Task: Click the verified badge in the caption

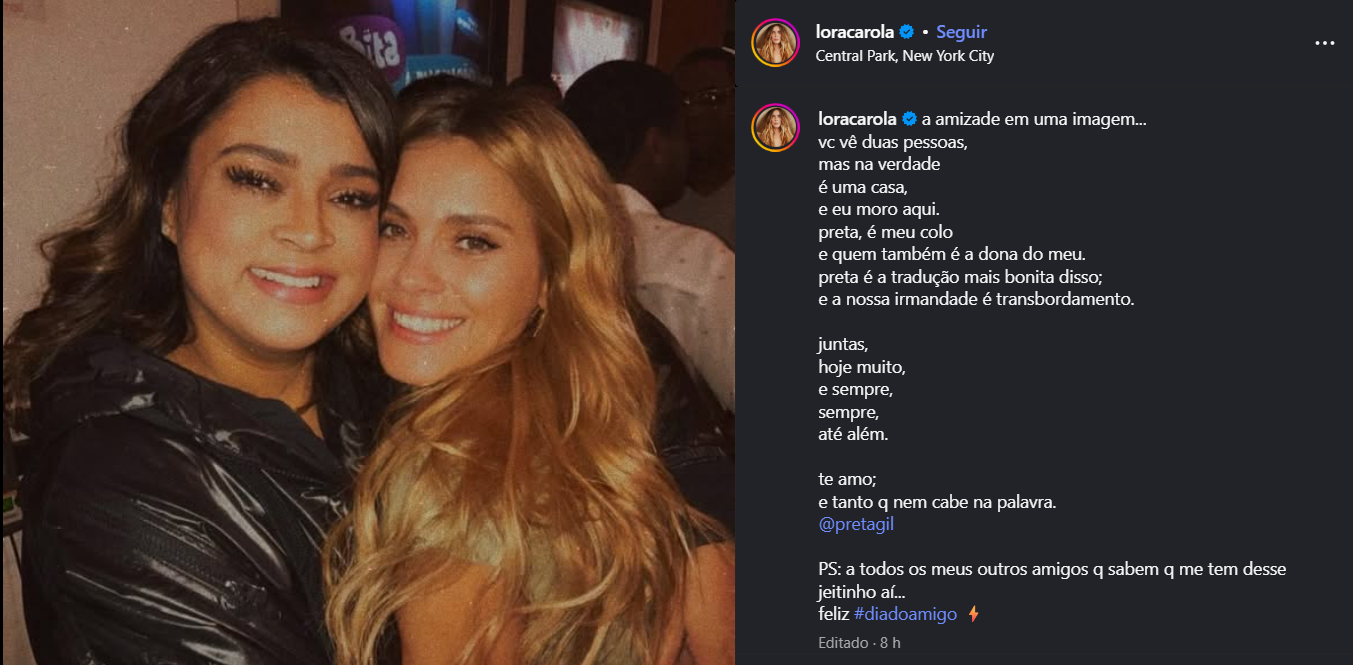Action: coord(908,119)
